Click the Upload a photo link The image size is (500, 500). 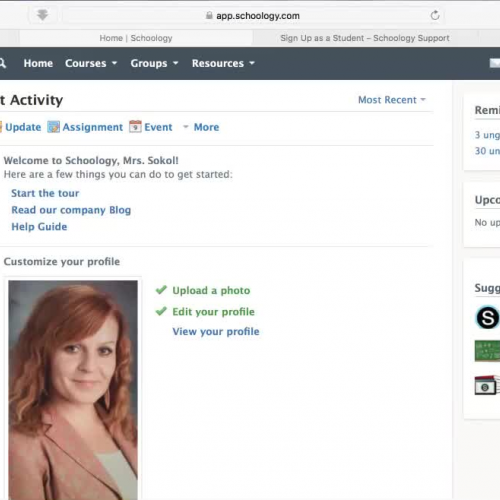pyautogui.click(x=211, y=290)
